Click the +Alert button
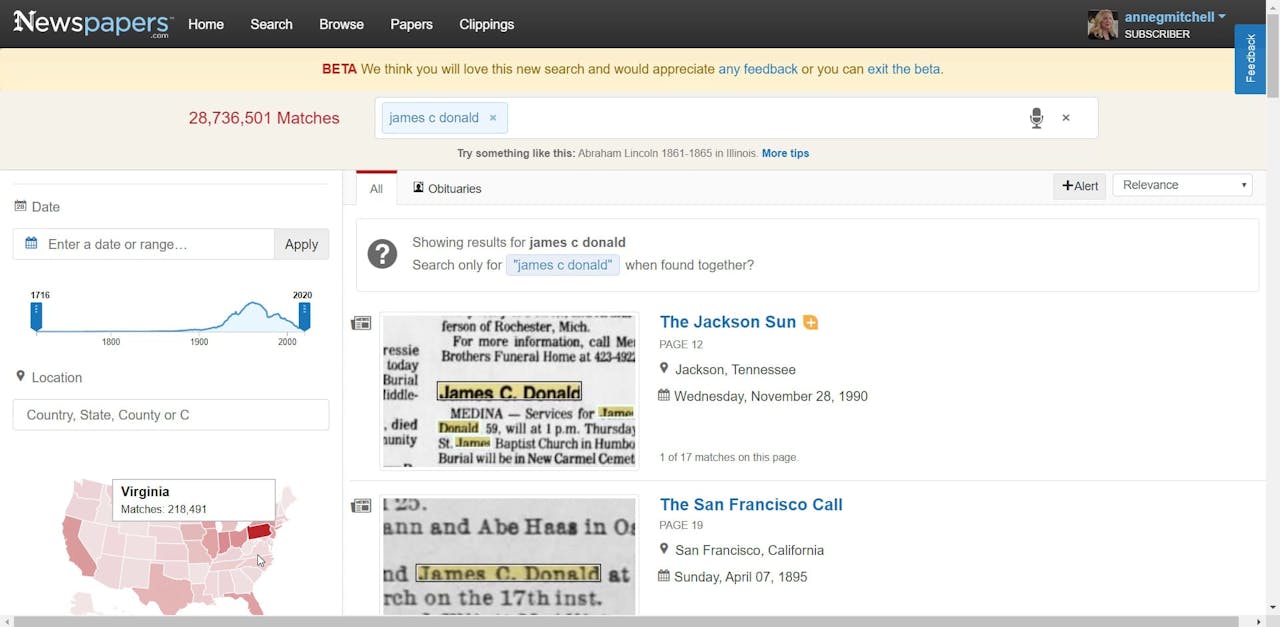 click(1079, 186)
